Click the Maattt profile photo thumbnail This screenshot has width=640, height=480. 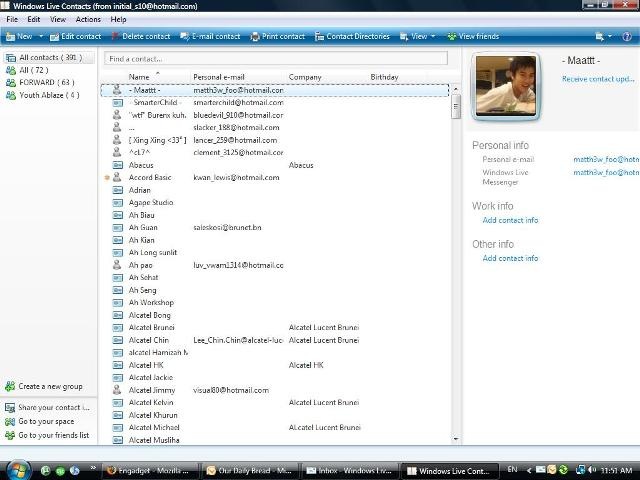pyautogui.click(x=506, y=86)
